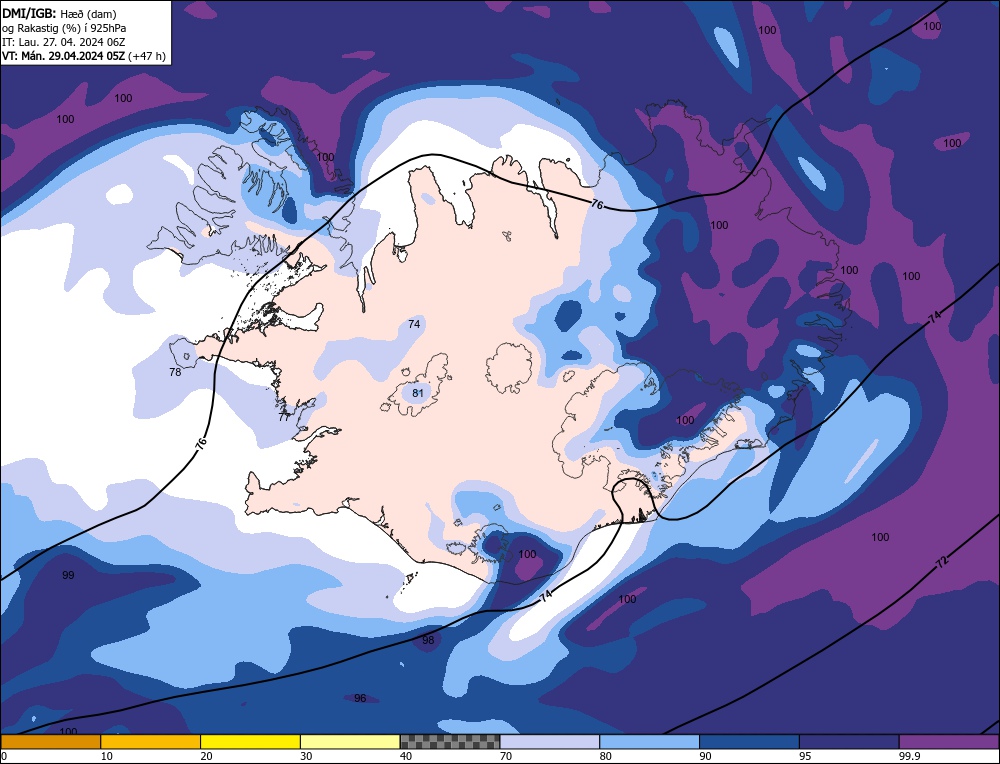Viewport: 1000px width, 764px height.
Task: Click the legend tick label '30'
Action: [306, 756]
